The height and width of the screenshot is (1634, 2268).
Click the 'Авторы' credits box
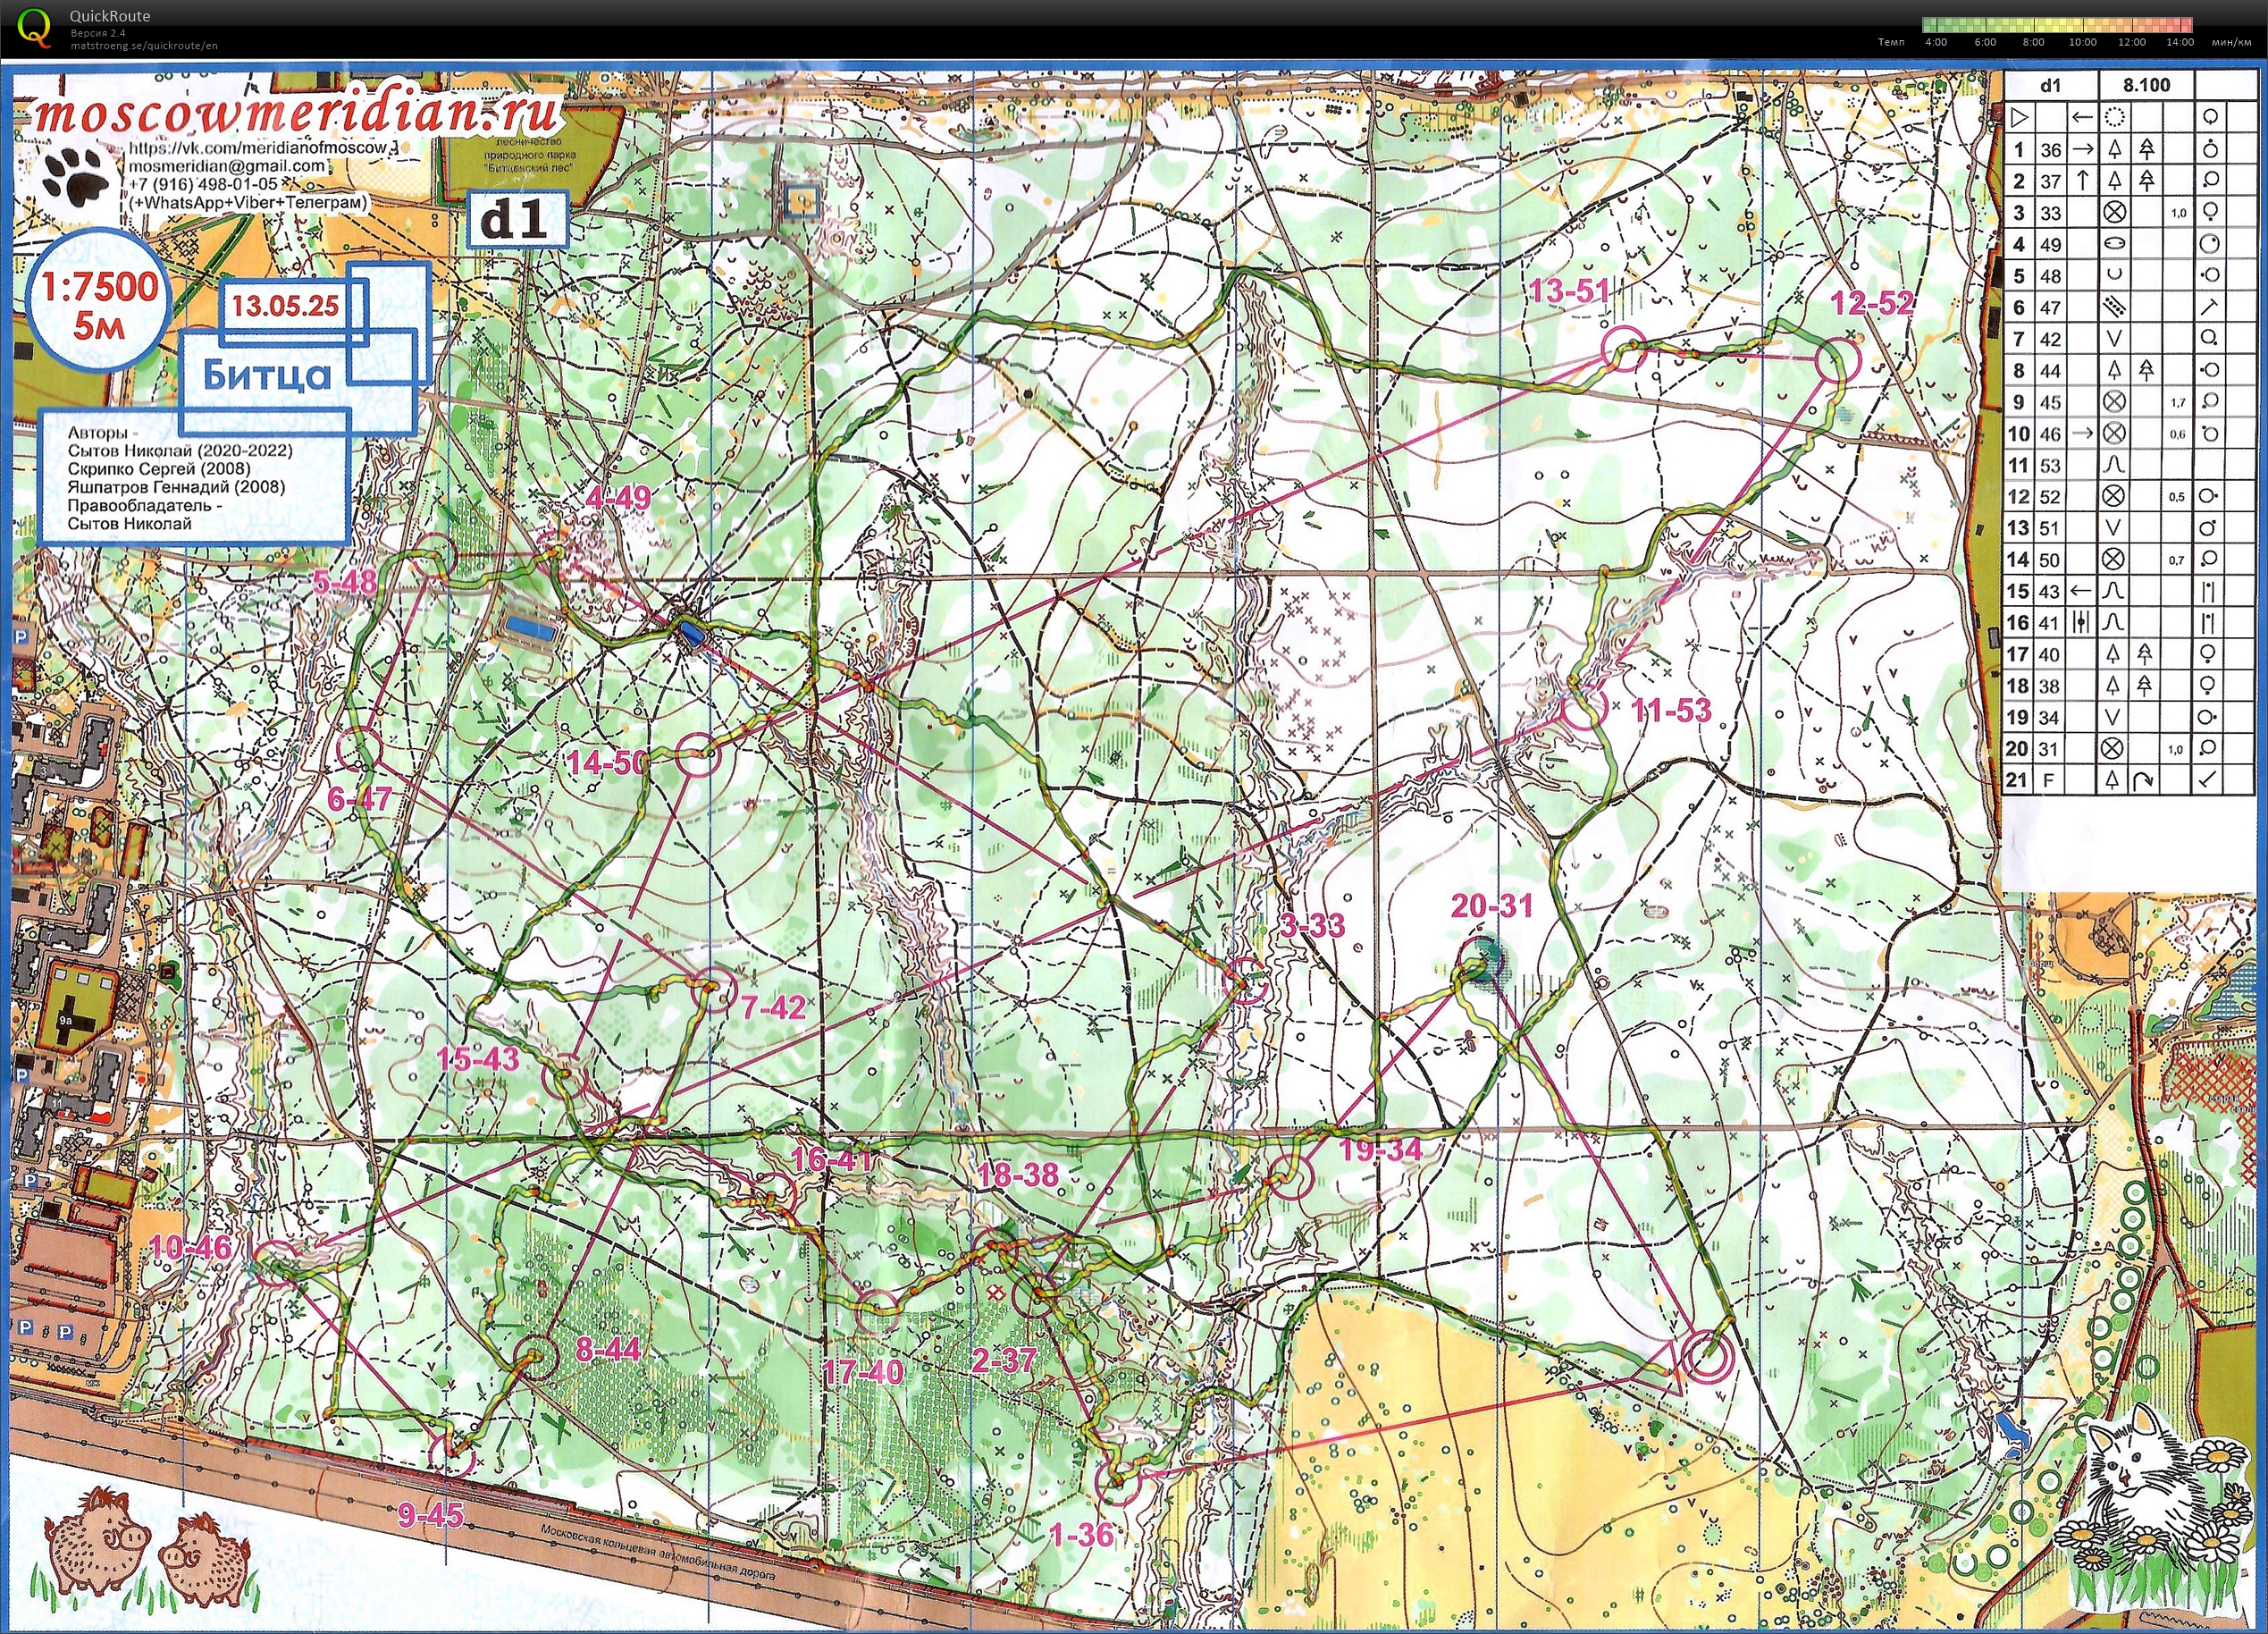[x=194, y=477]
